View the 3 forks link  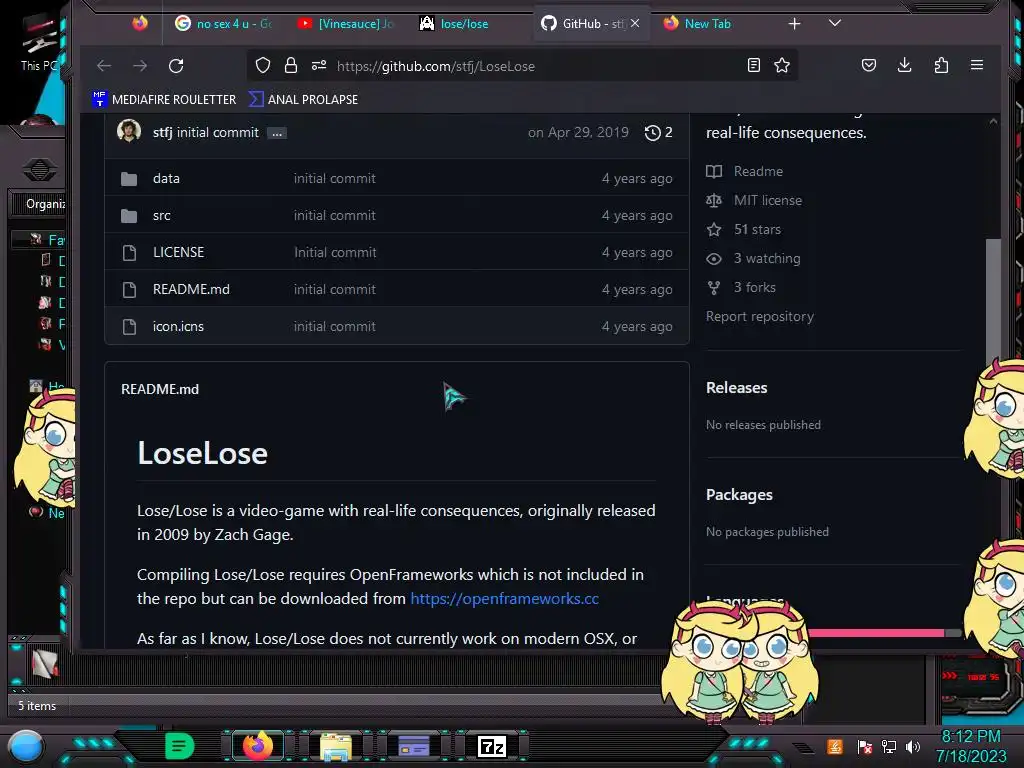[x=741, y=287]
